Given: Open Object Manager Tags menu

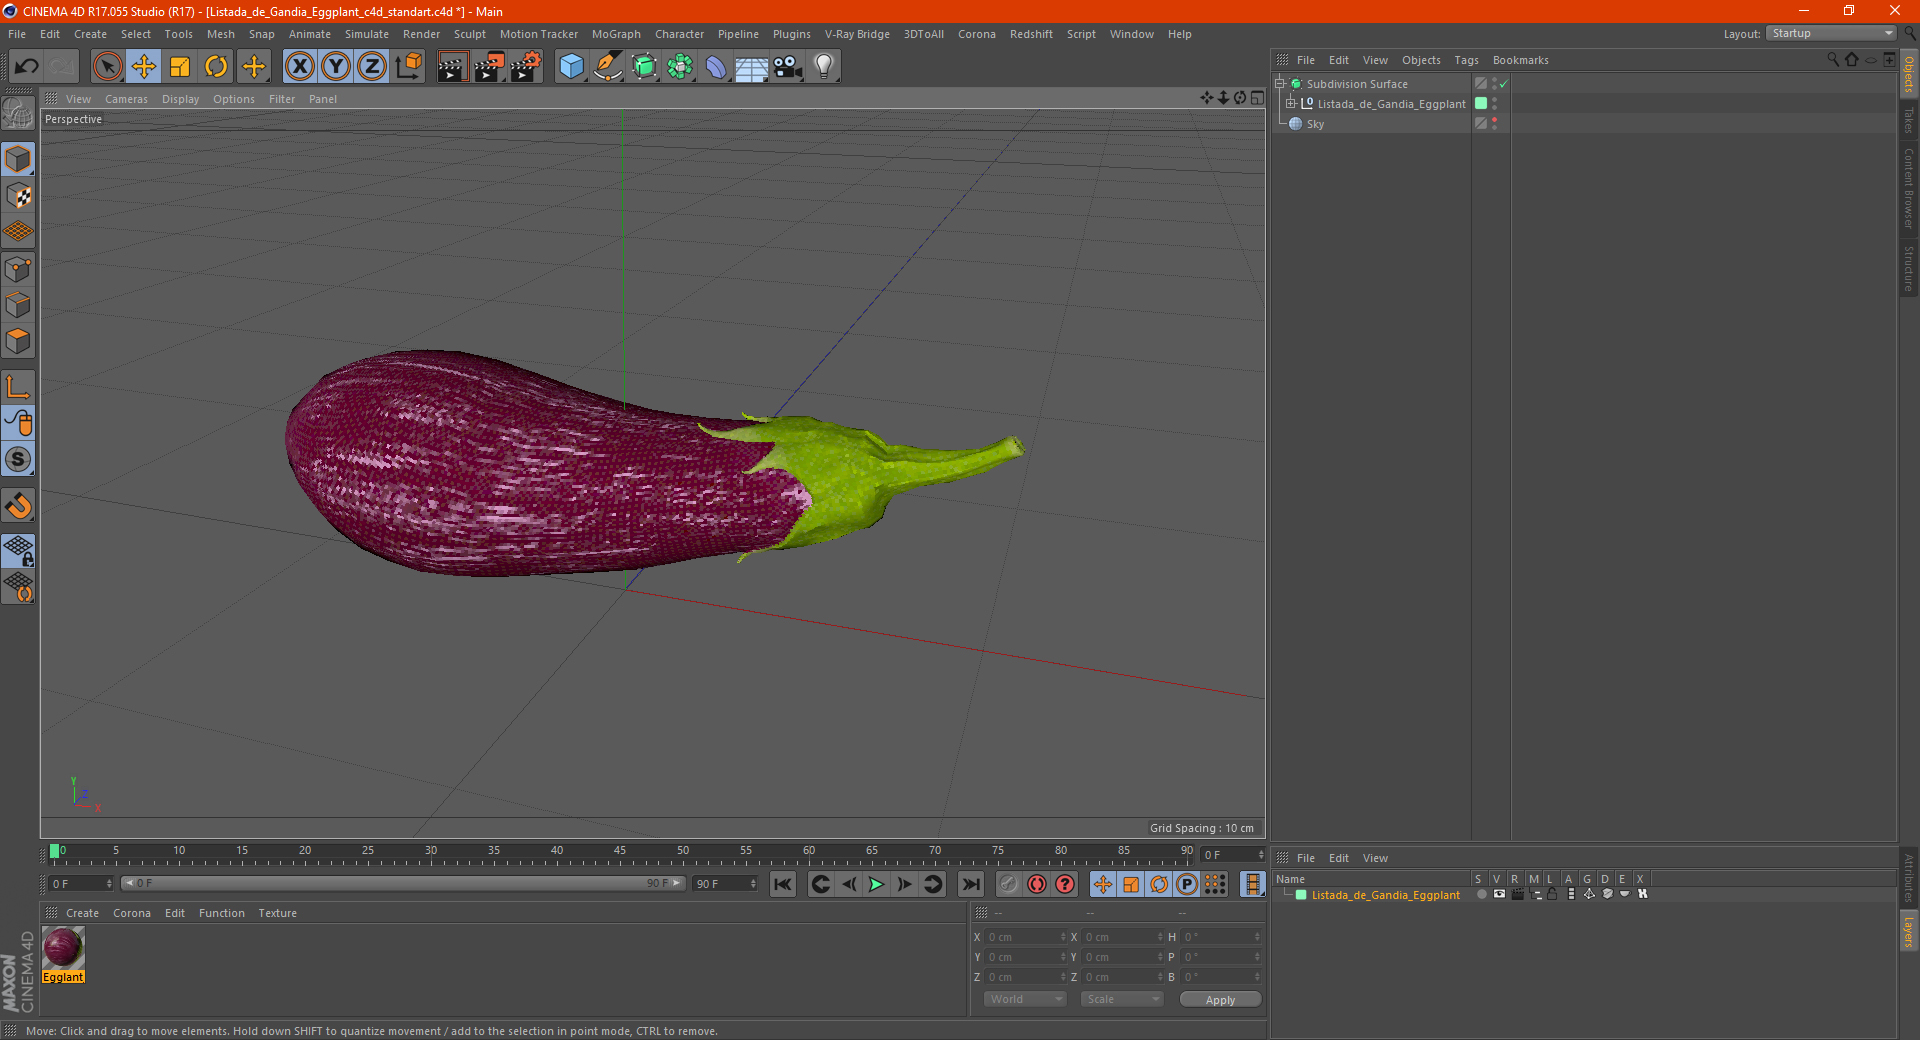Looking at the screenshot, I should (1466, 60).
